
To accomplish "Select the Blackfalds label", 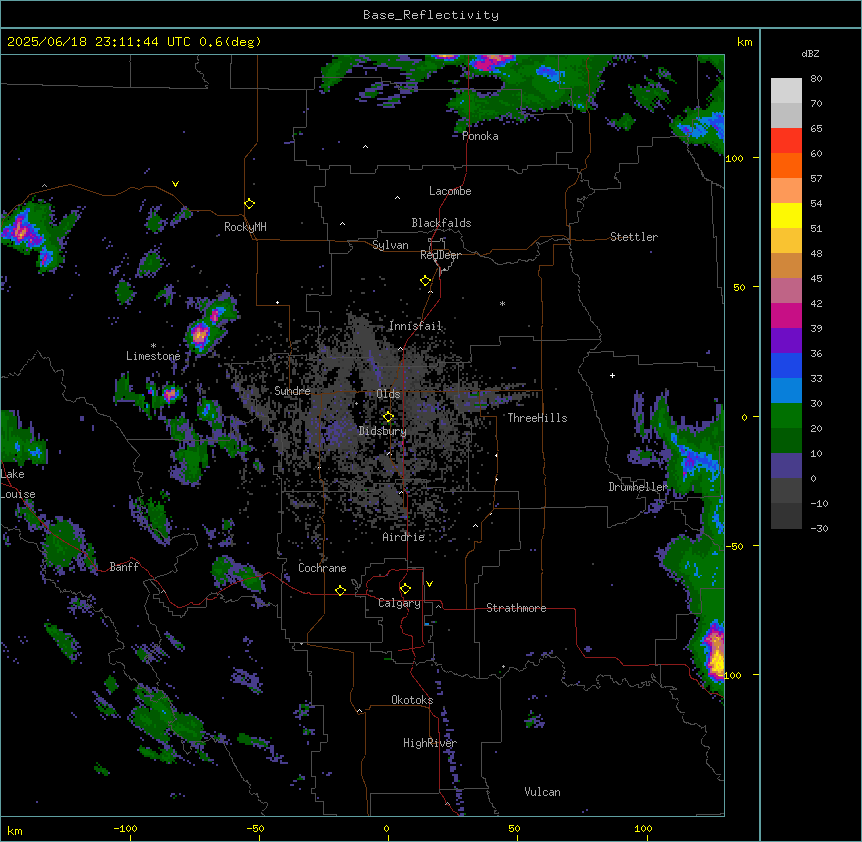I will (x=441, y=223).
